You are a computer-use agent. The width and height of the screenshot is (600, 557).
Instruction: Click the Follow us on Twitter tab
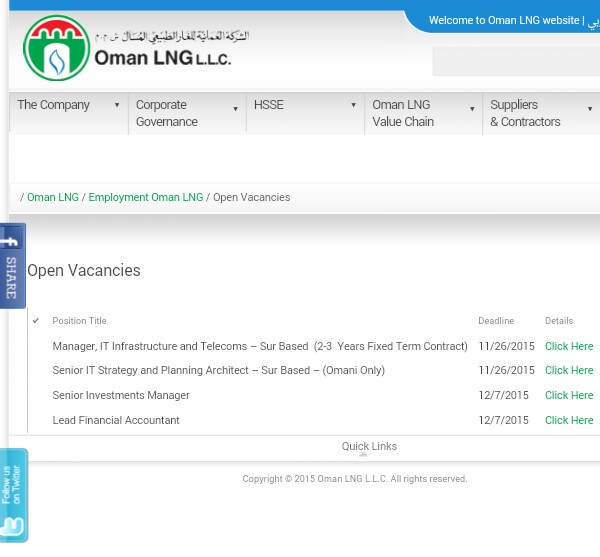pos(13,496)
